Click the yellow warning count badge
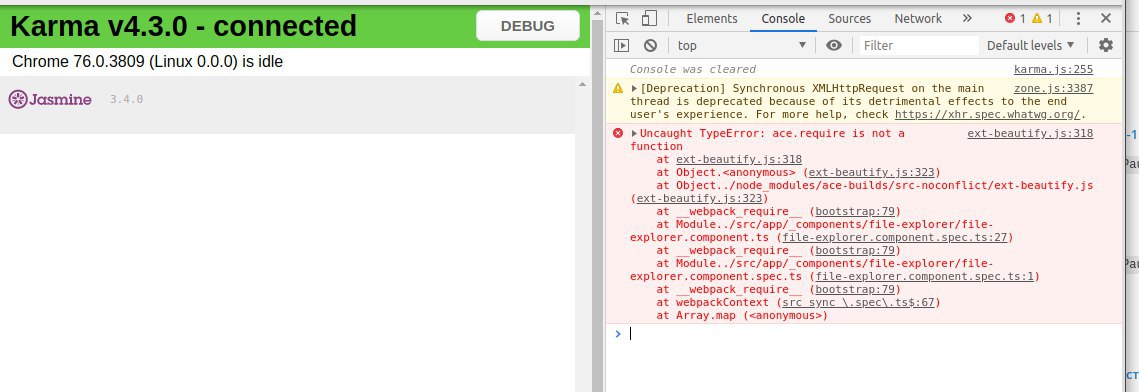Image resolution: width=1139 pixels, height=392 pixels. coord(1042,19)
